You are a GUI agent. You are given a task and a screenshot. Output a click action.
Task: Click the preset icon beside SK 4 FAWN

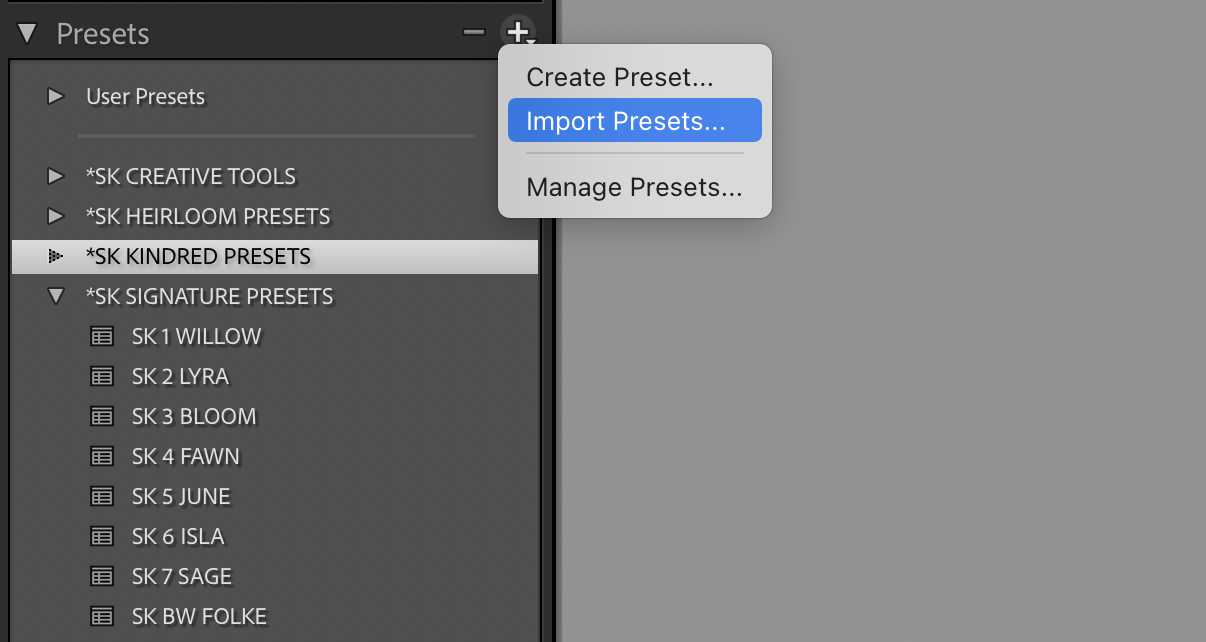(x=102, y=457)
